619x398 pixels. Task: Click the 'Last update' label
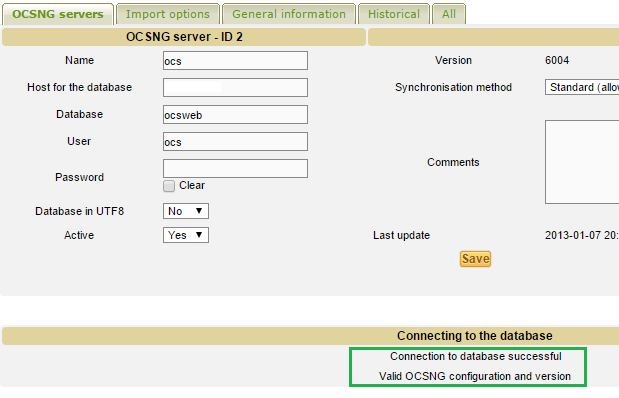[401, 235]
